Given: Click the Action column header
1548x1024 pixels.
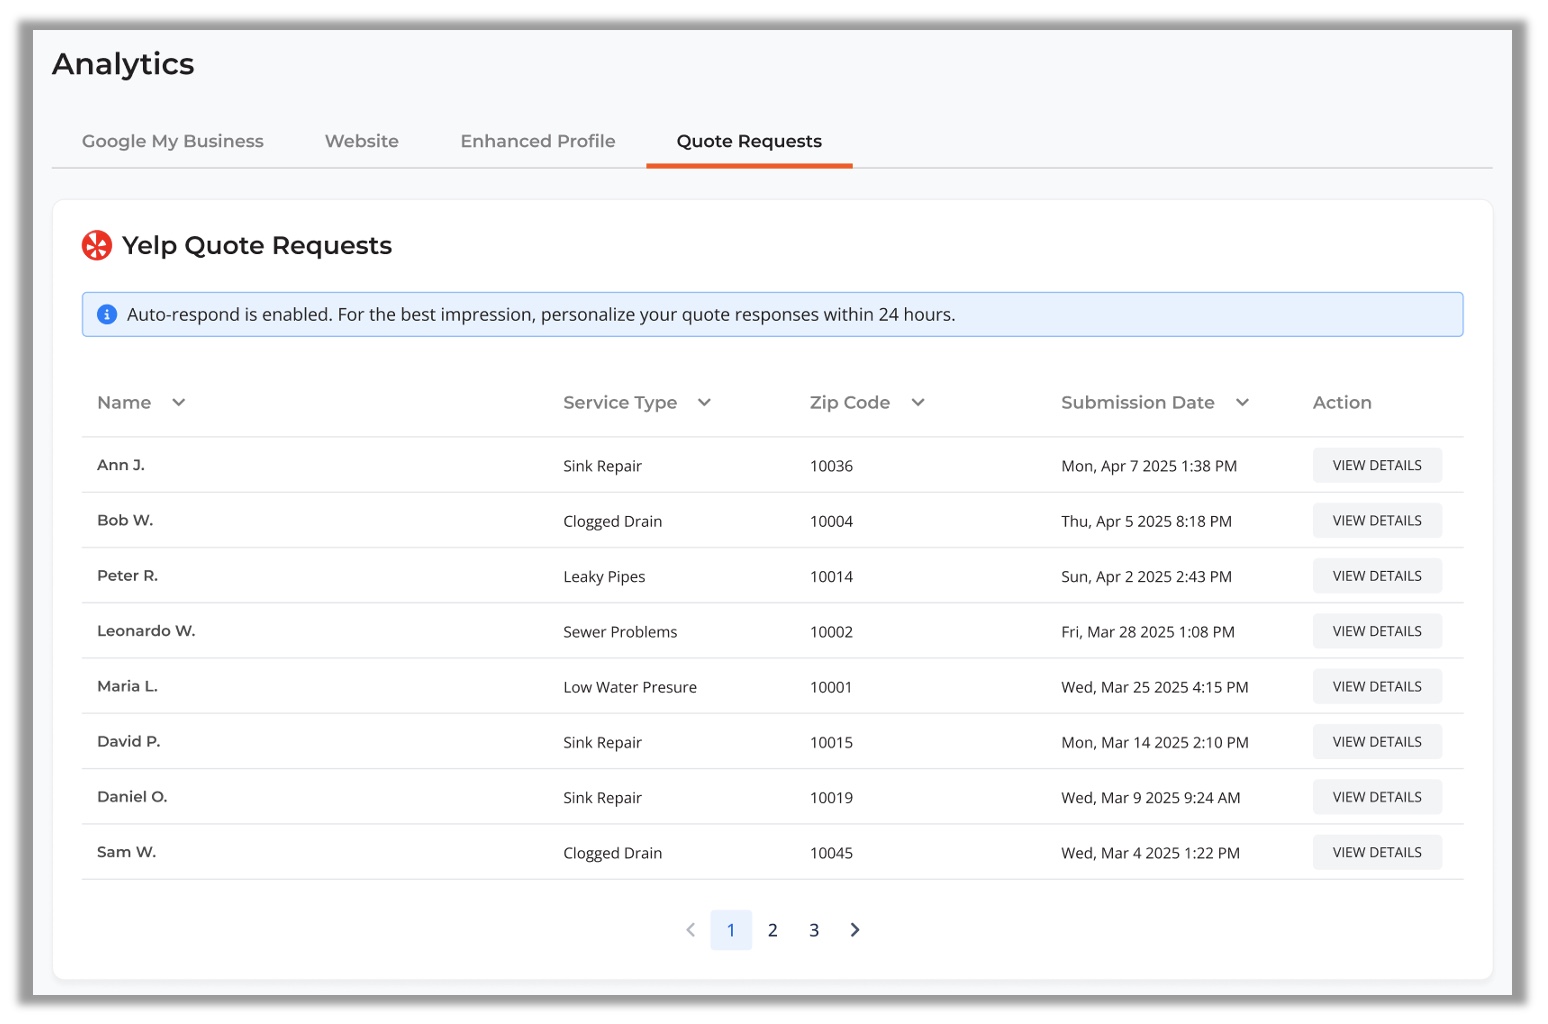Looking at the screenshot, I should pyautogui.click(x=1342, y=402).
